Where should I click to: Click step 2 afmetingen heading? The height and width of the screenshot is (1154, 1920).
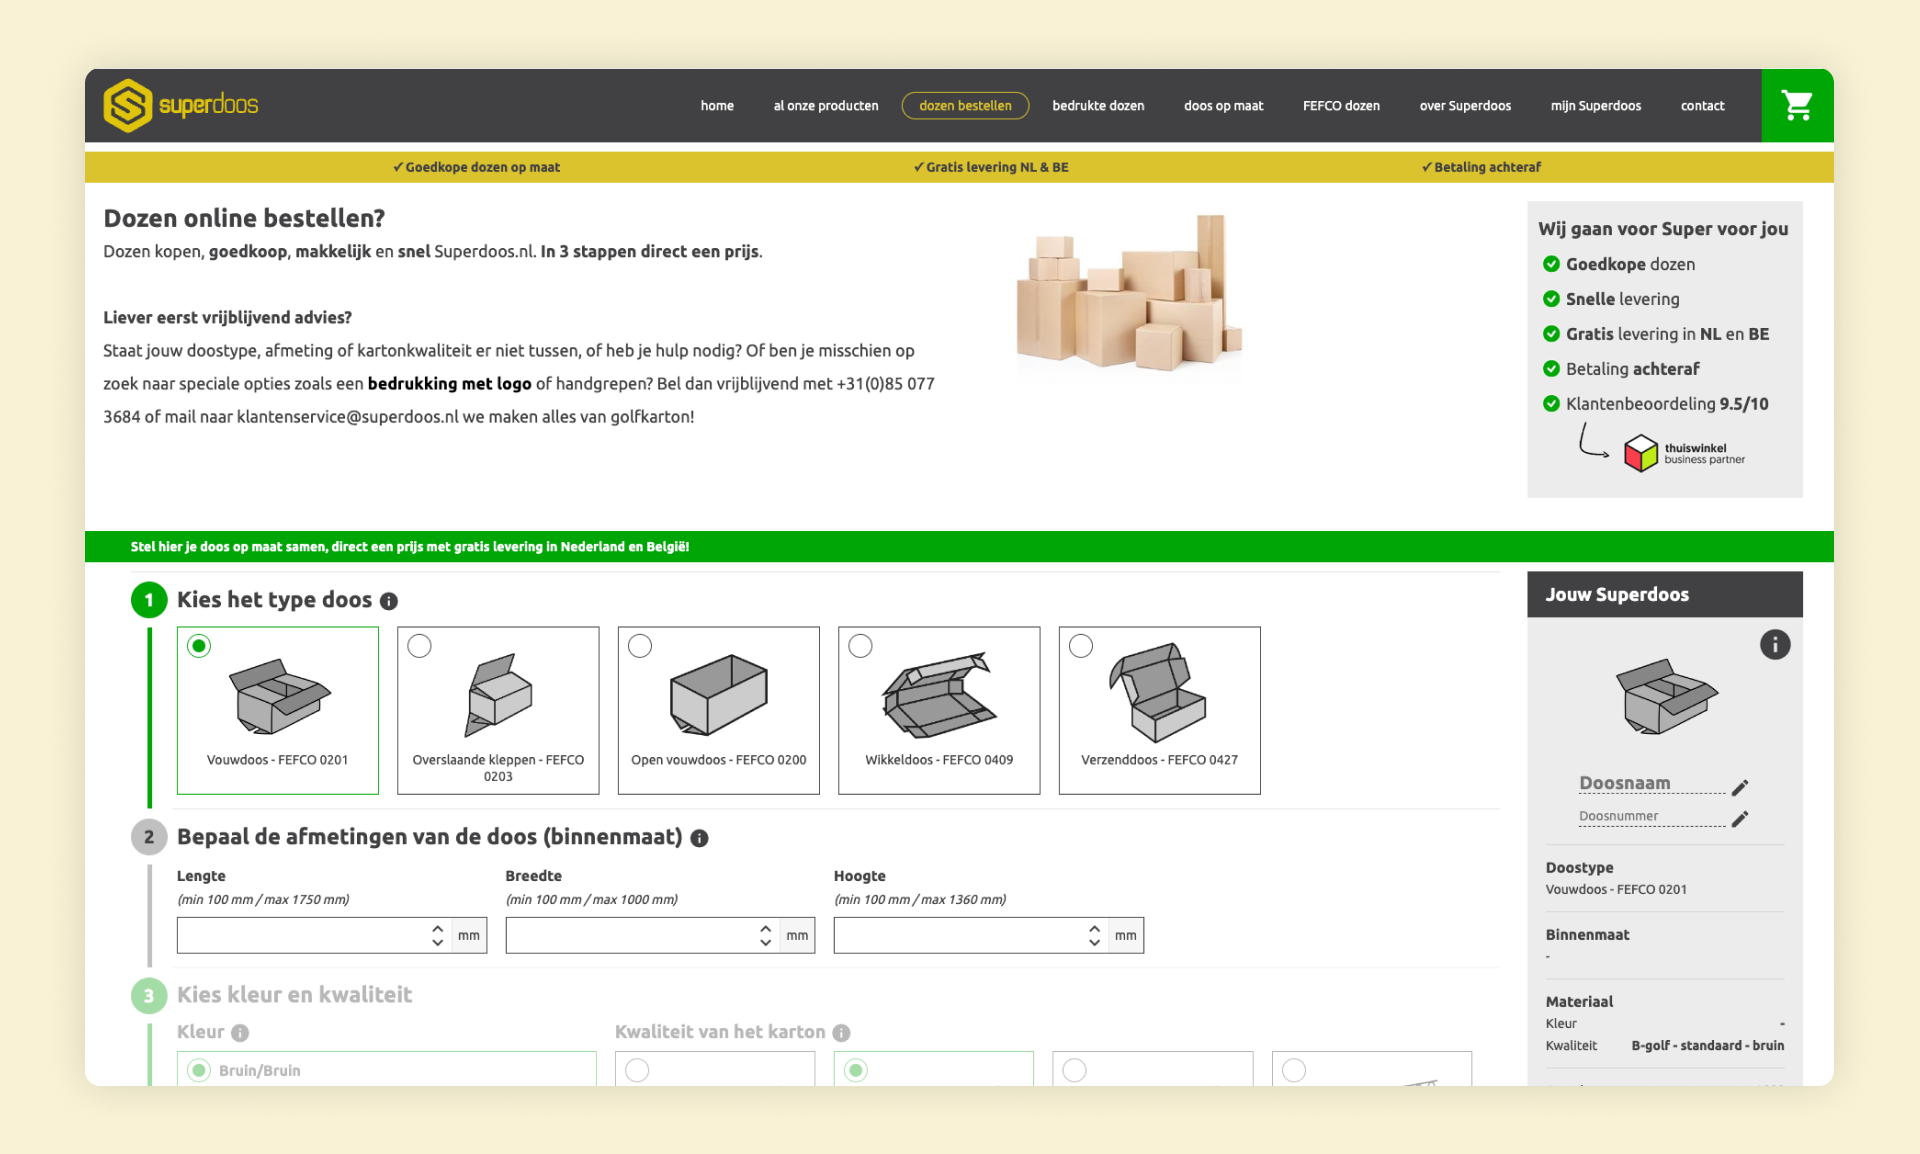(430, 837)
